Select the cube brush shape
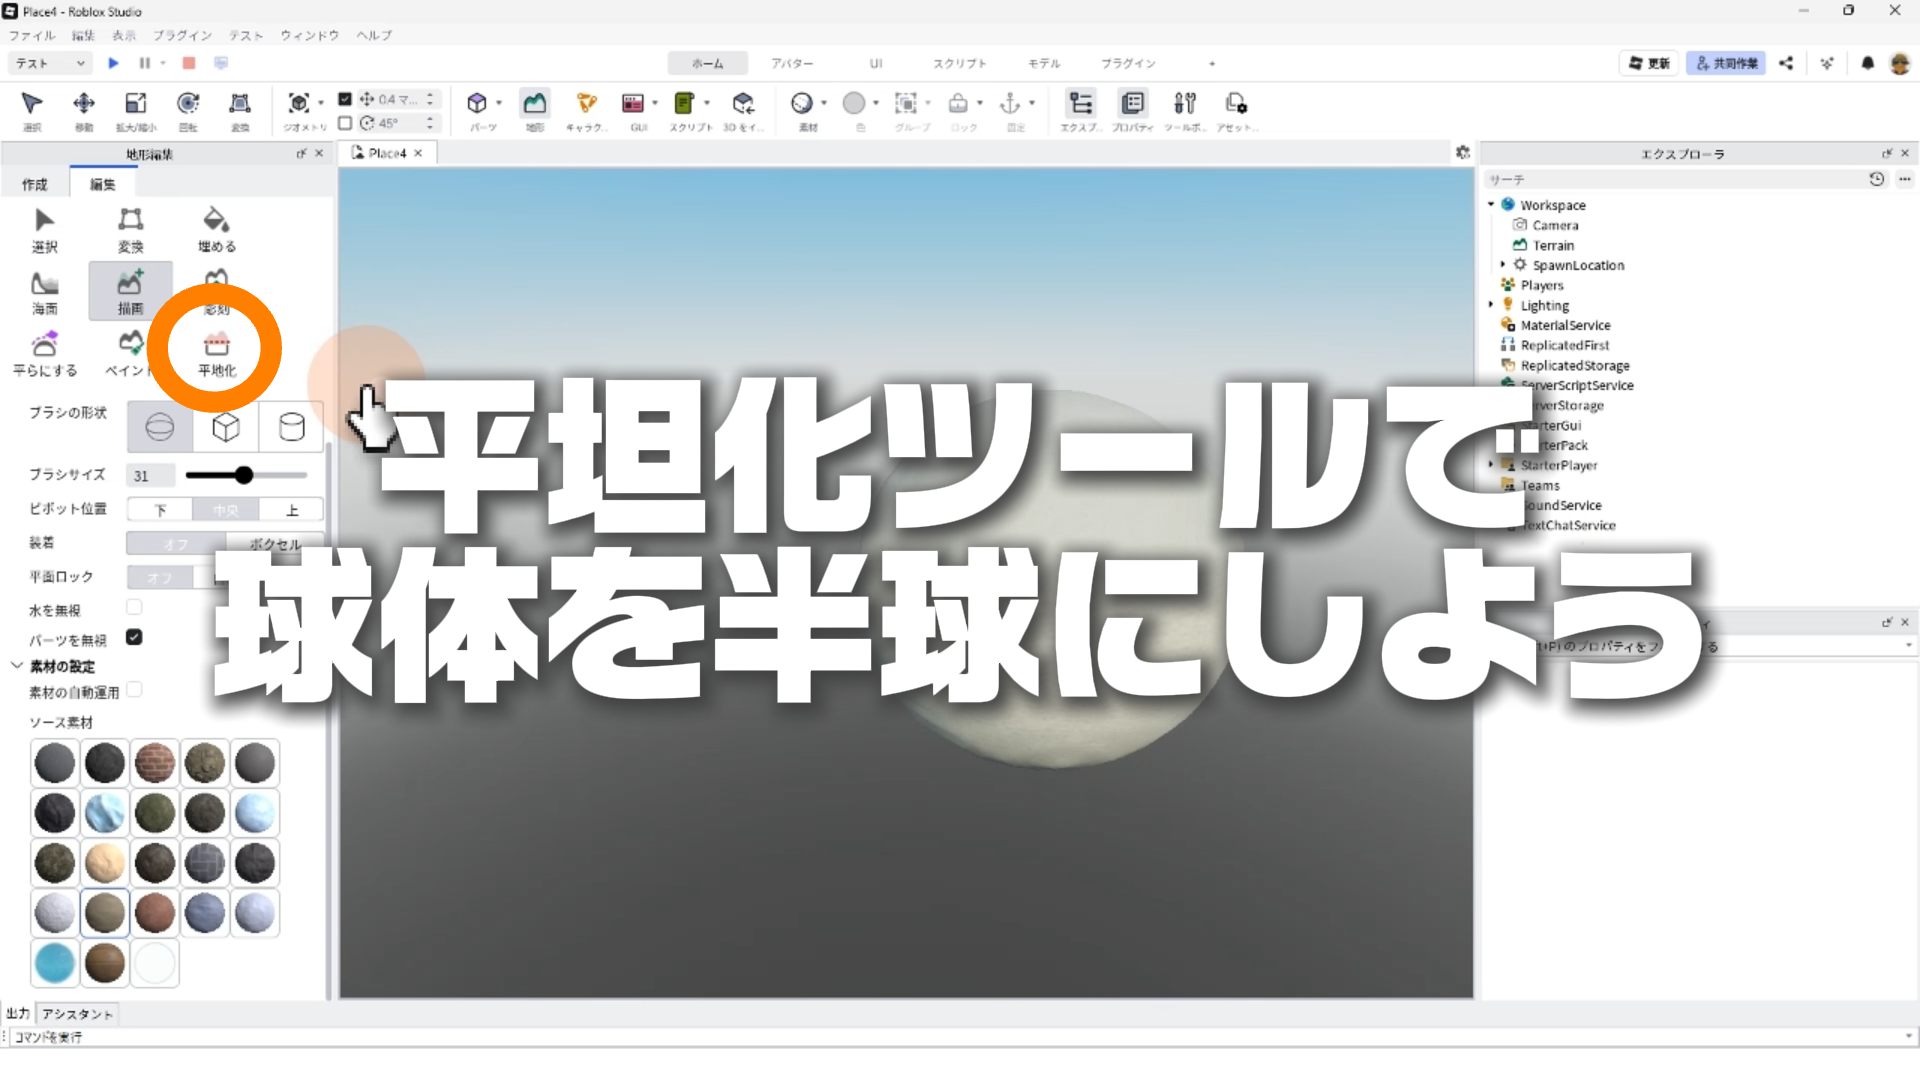 tap(226, 427)
